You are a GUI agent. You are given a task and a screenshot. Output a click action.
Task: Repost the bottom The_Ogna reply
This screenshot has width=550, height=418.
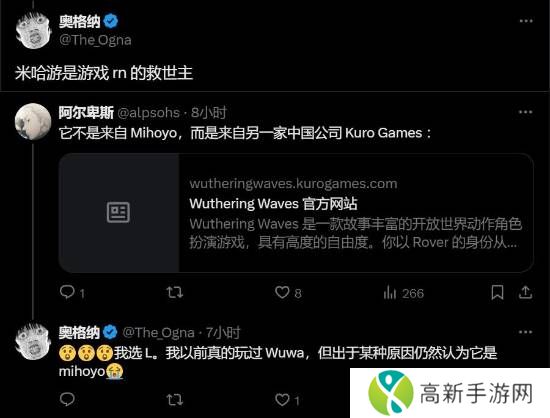[175, 399]
